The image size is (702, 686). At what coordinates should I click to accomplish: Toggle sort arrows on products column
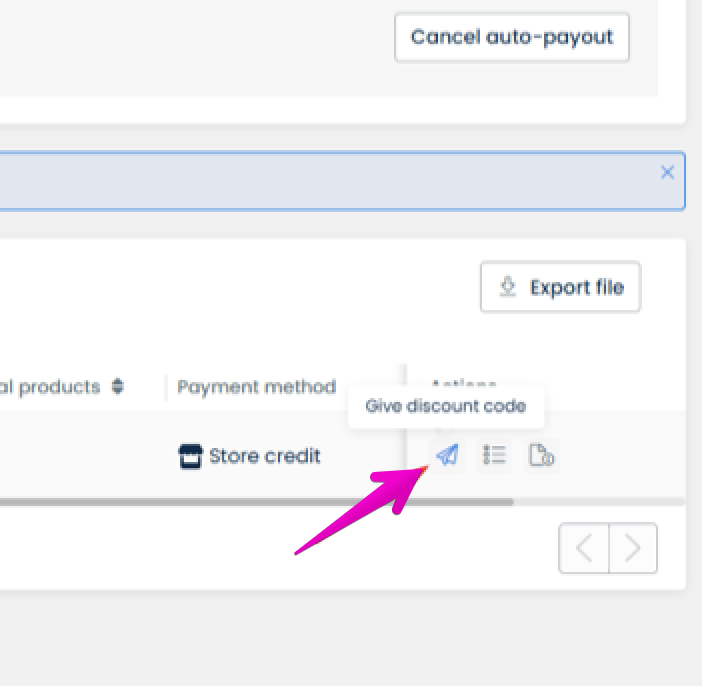tap(118, 386)
